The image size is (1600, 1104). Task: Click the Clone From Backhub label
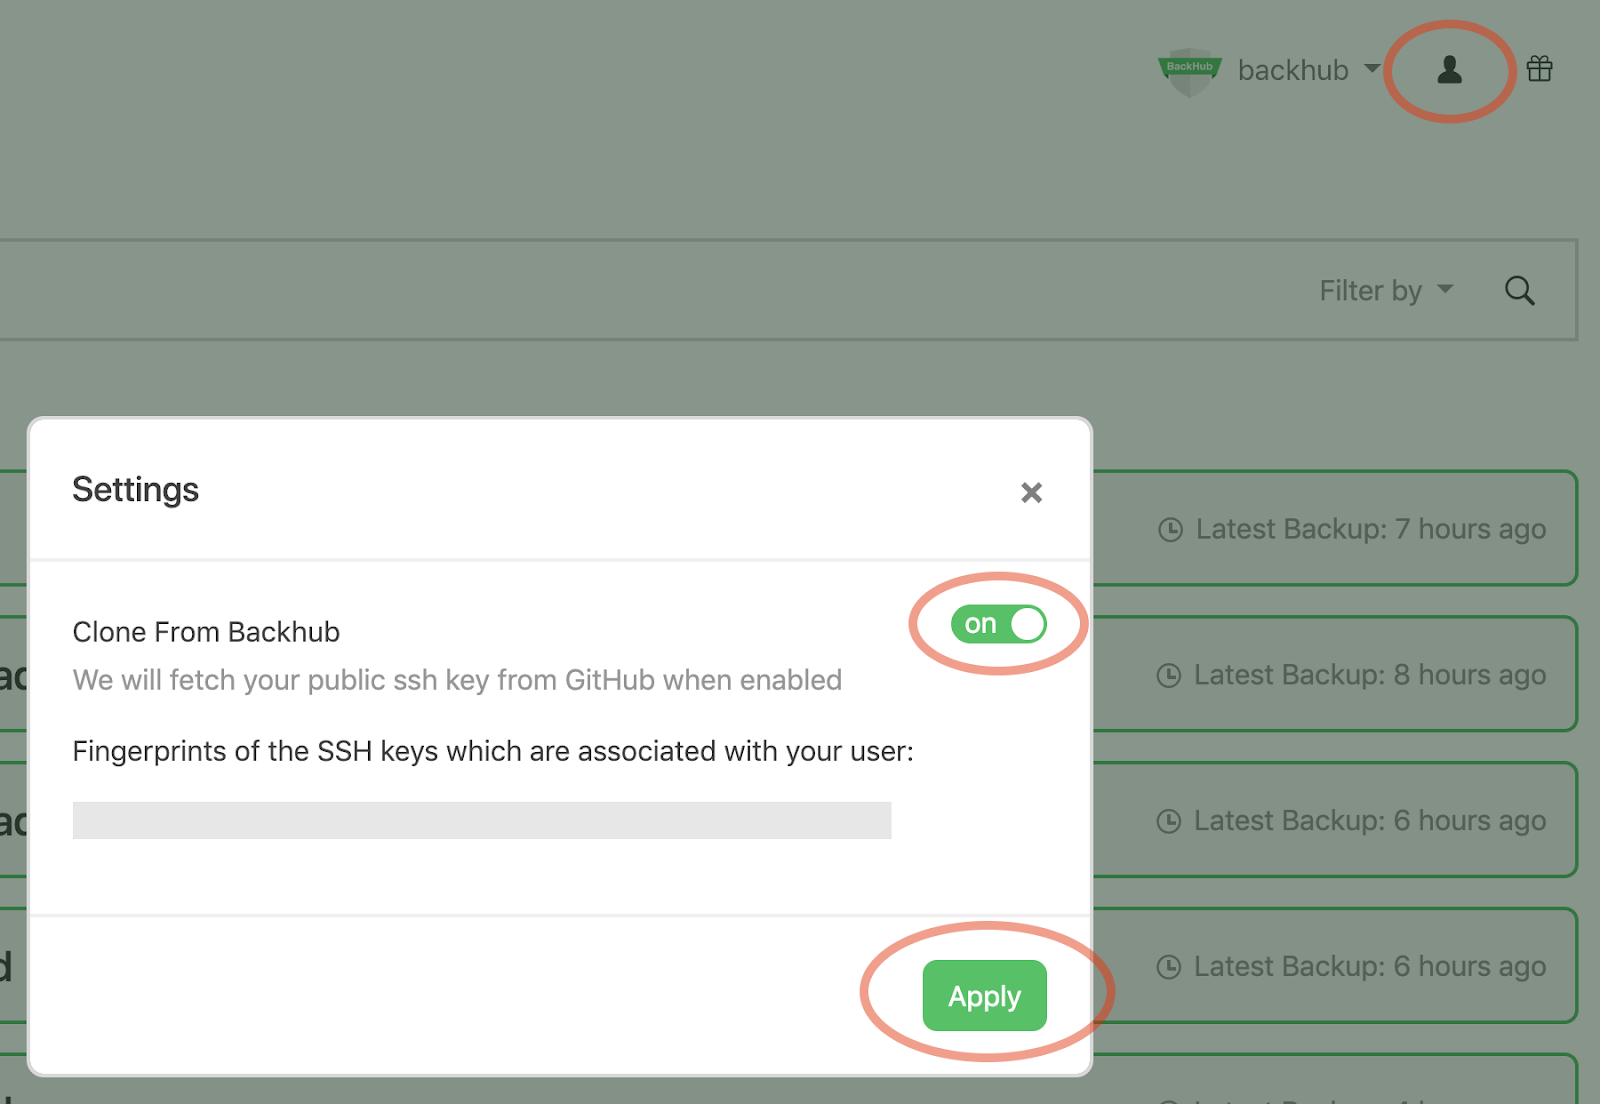[206, 632]
